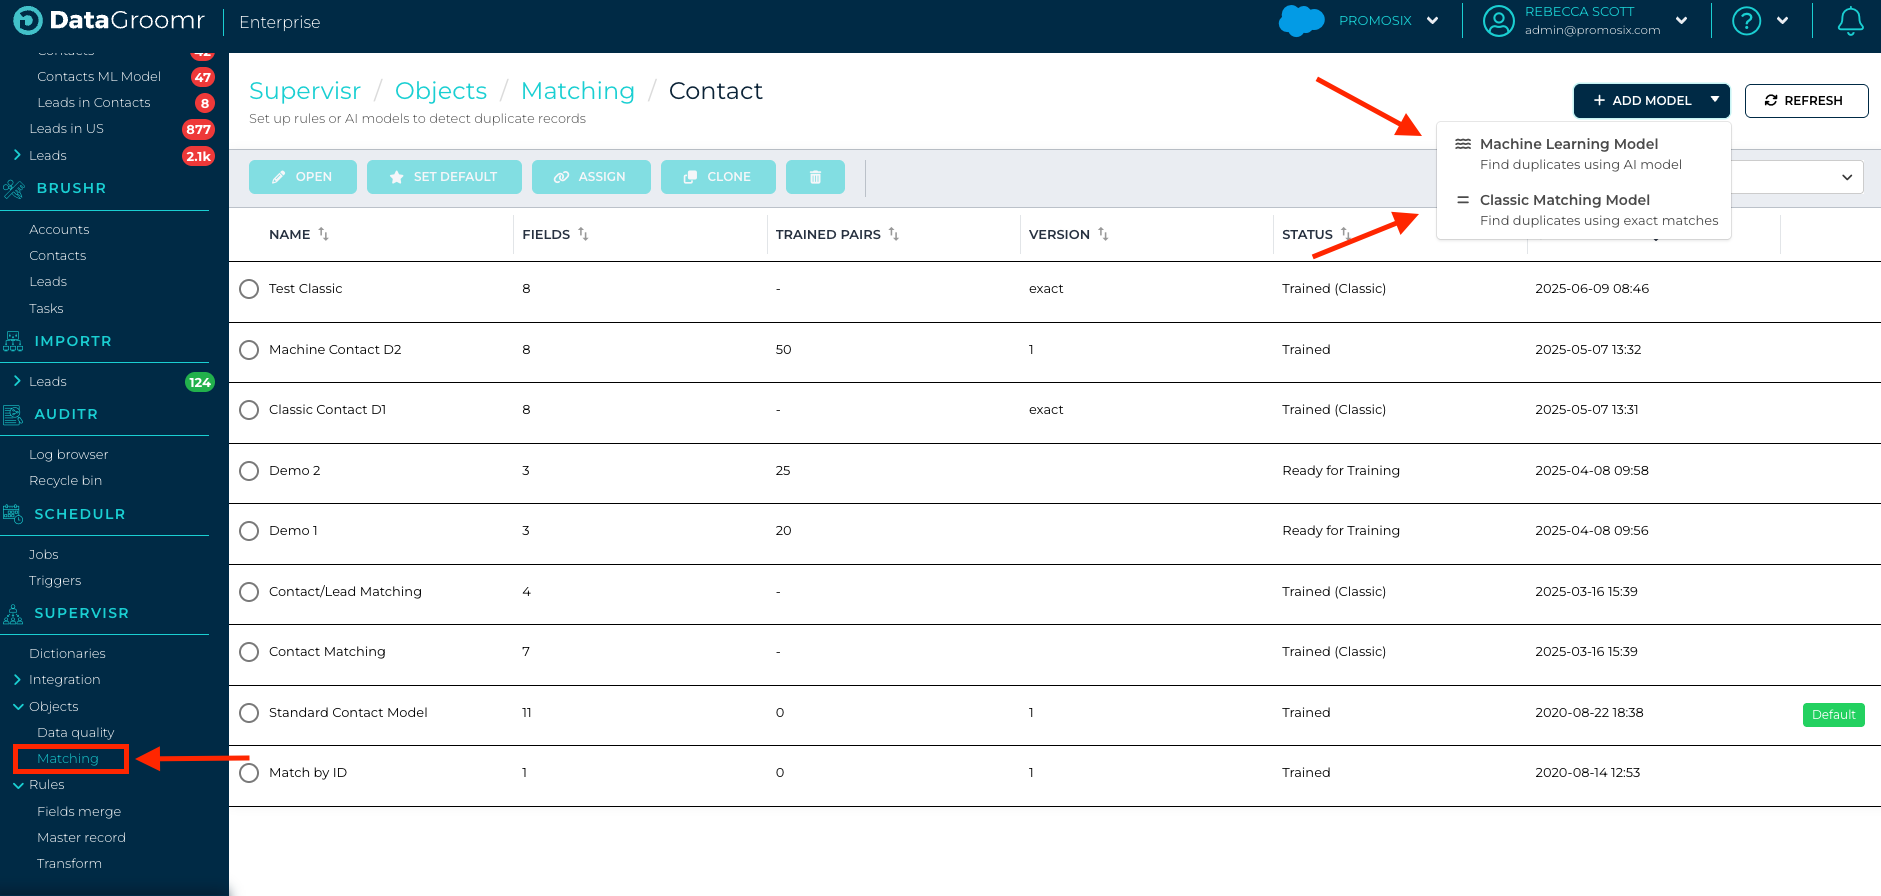1881x896 pixels.
Task: Open Data quality in the sidebar
Action: [75, 733]
